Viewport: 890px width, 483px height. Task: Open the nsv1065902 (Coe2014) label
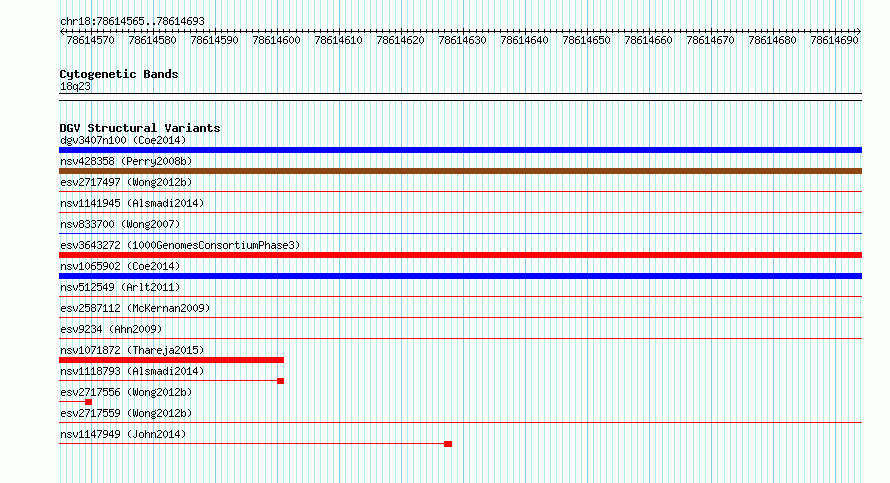(120, 266)
